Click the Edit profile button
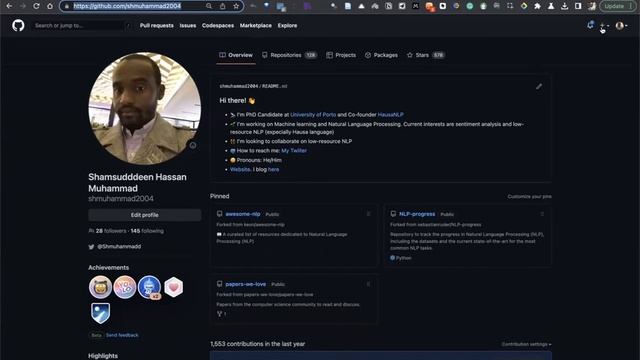 (x=144, y=215)
